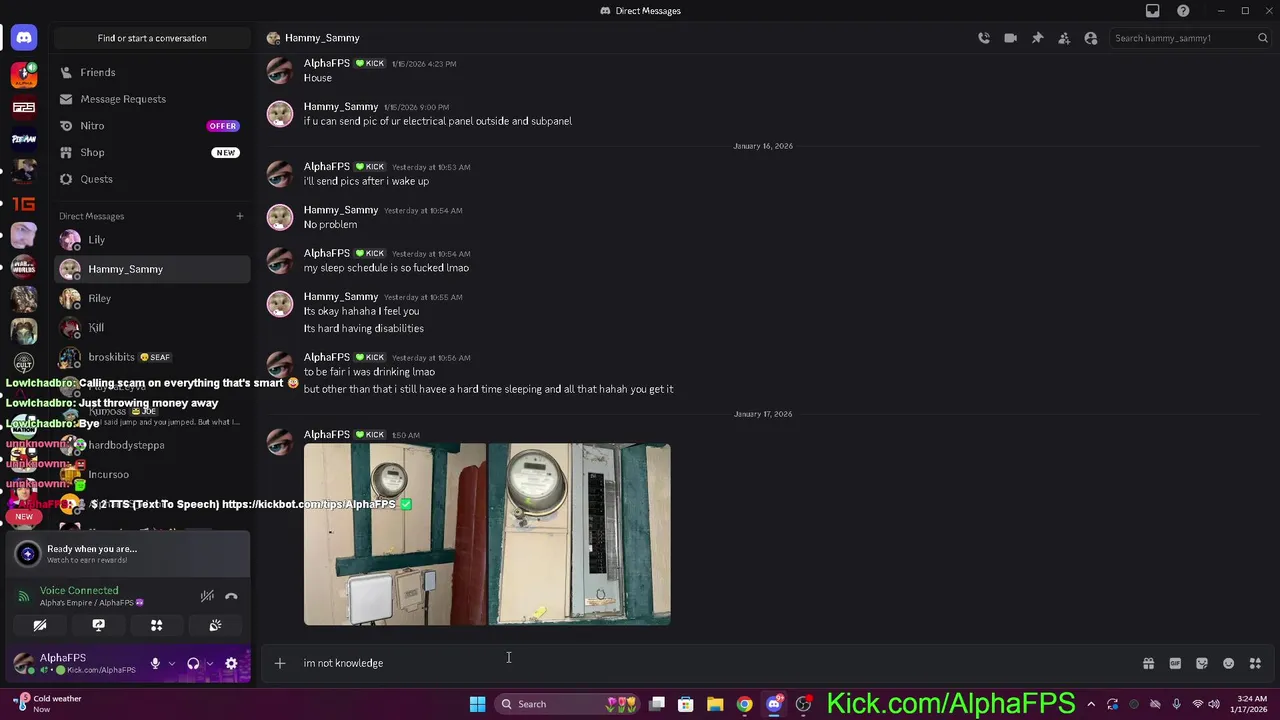The image size is (1280, 720).
Task: Open the Windows Start menu
Action: pyautogui.click(x=477, y=704)
